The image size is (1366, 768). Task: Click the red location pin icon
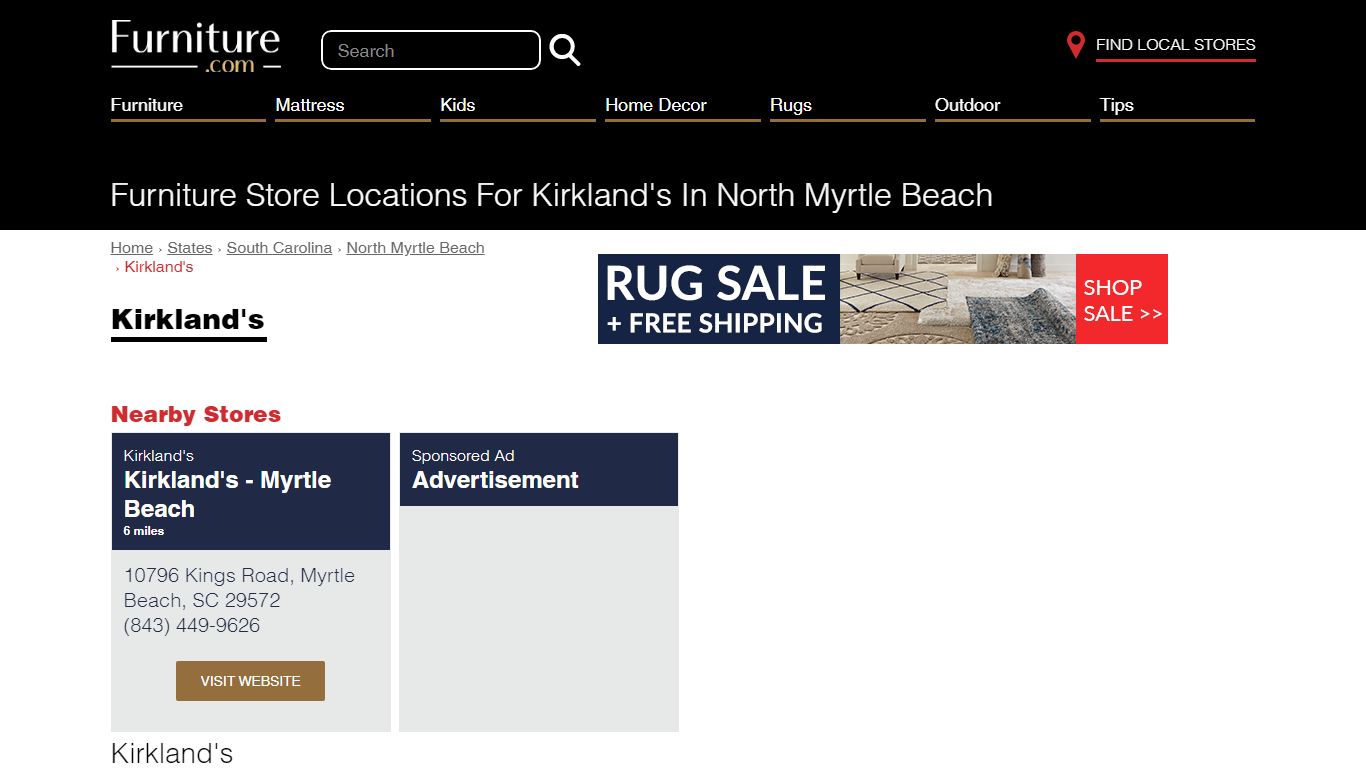click(1075, 45)
